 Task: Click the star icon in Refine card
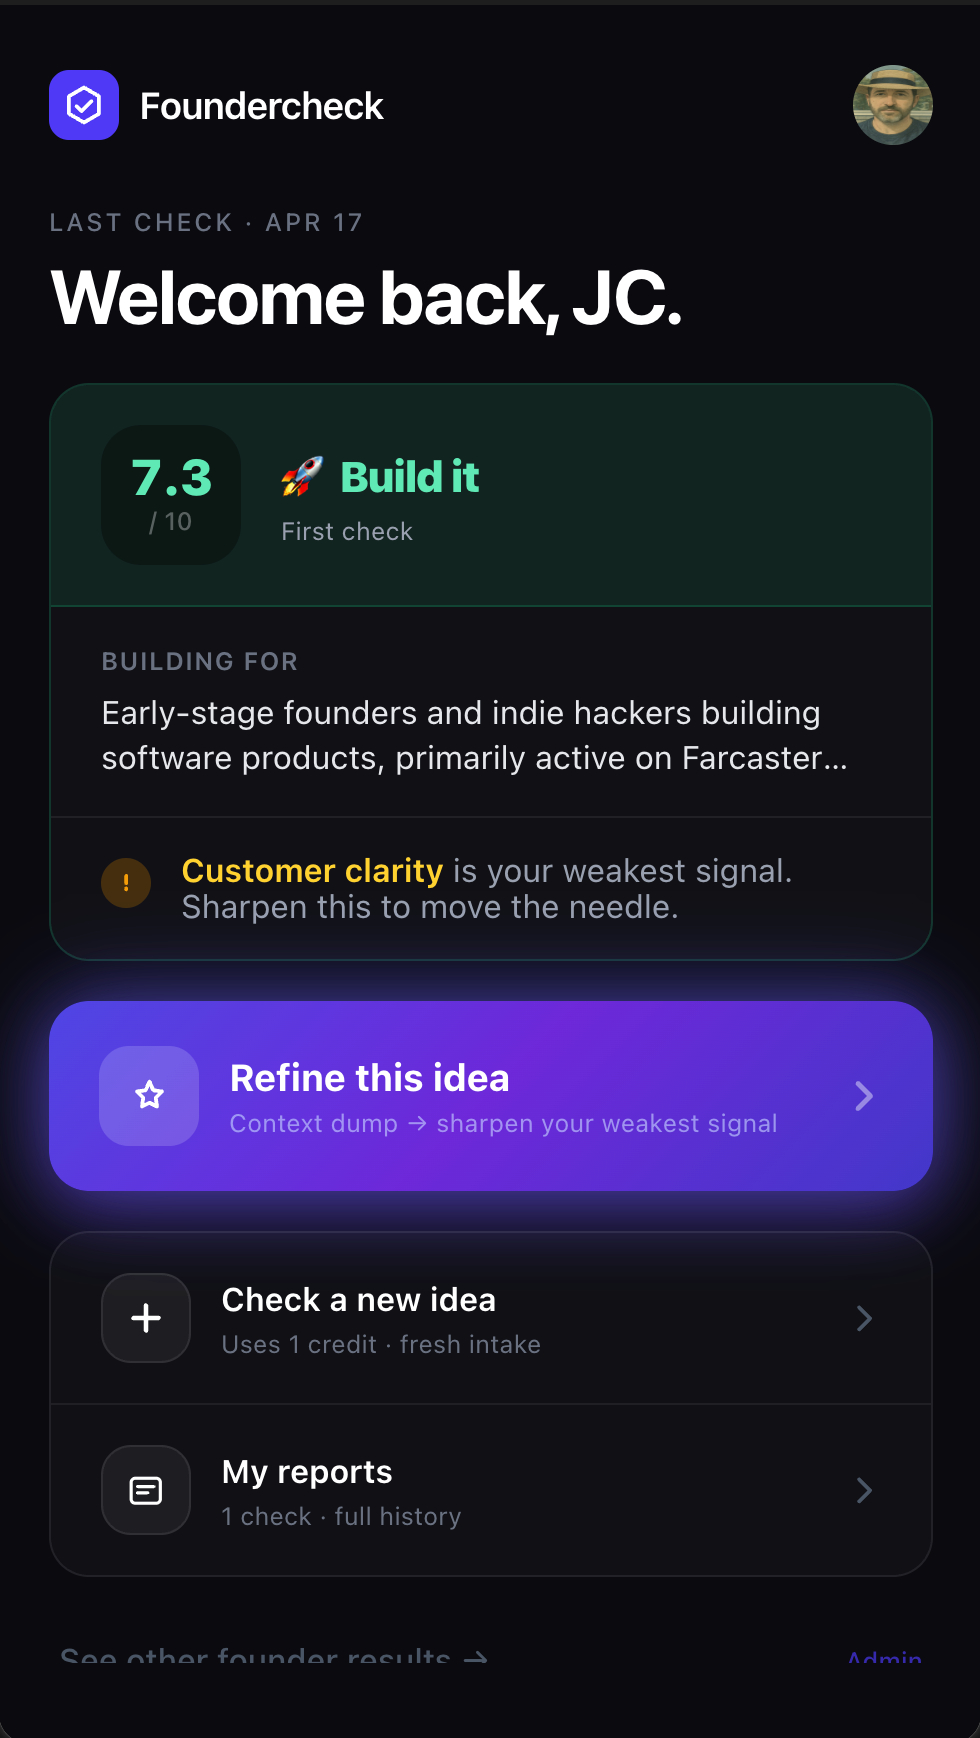tap(149, 1096)
